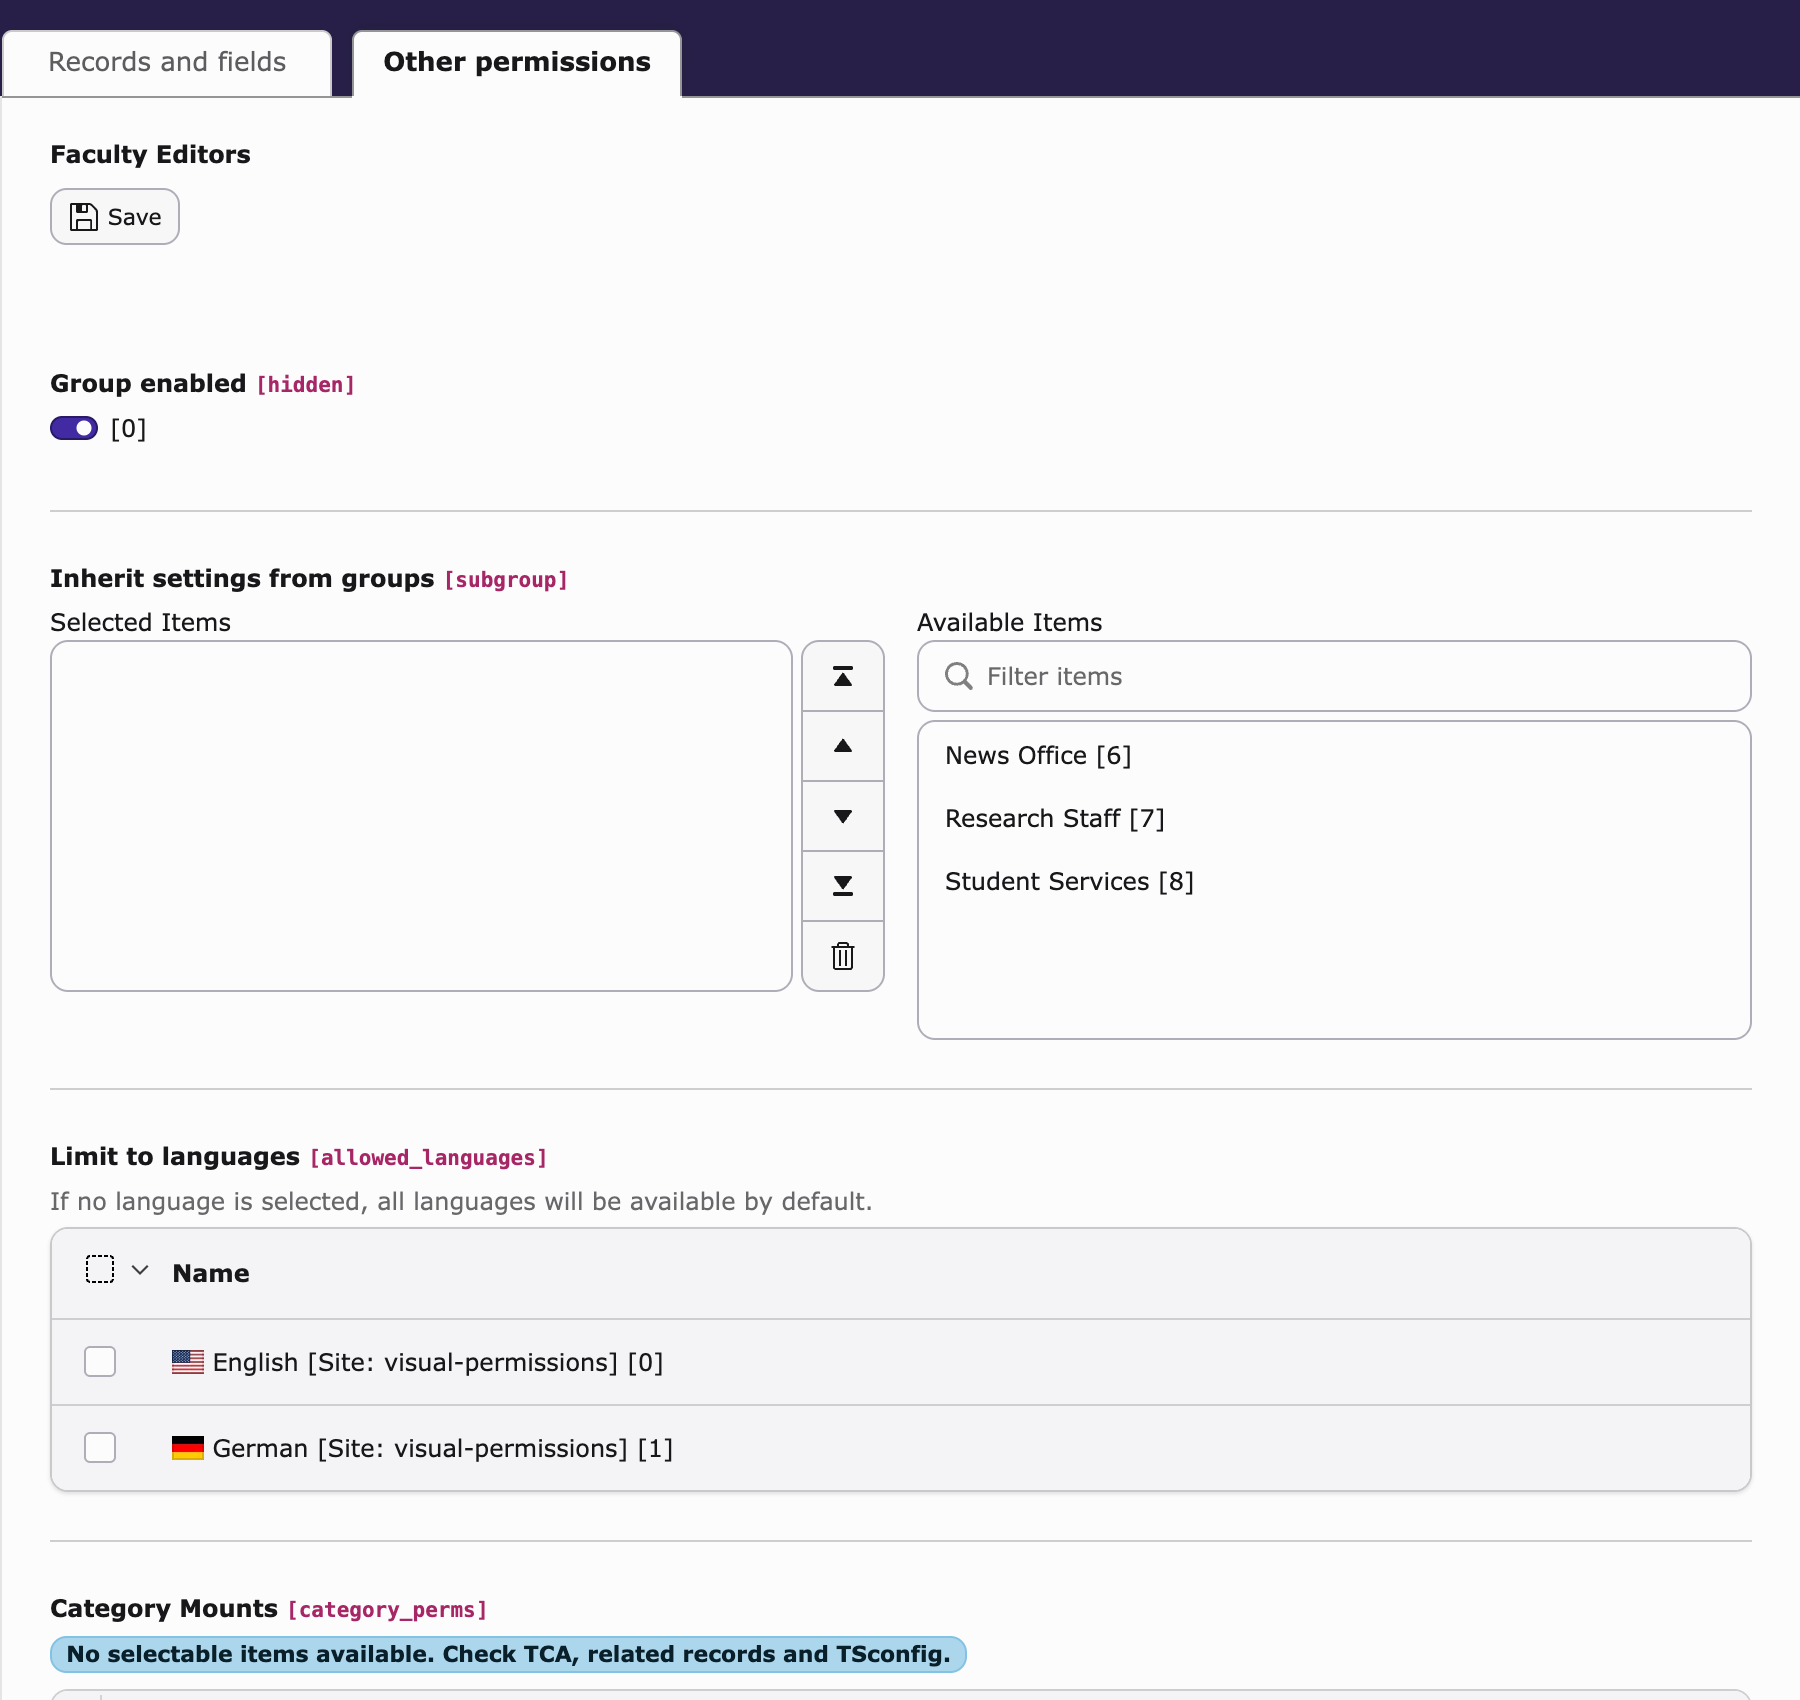Select the Other permissions tab
The image size is (1800, 1700).
(x=517, y=63)
